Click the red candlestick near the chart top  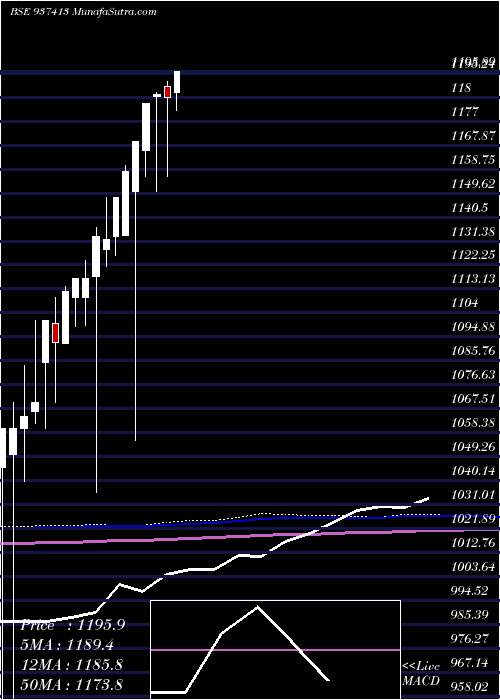pyautogui.click(x=167, y=92)
